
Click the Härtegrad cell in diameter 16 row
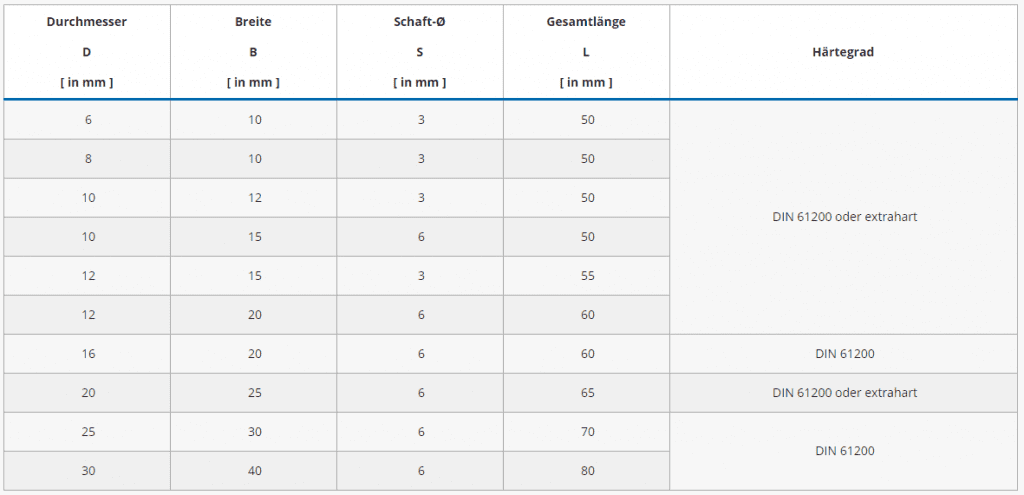point(844,354)
